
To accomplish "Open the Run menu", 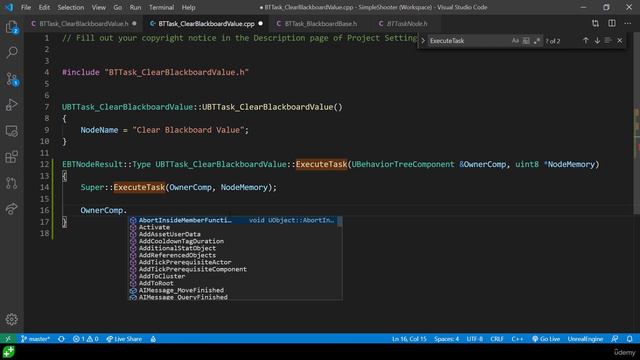I will tap(135, 7).
